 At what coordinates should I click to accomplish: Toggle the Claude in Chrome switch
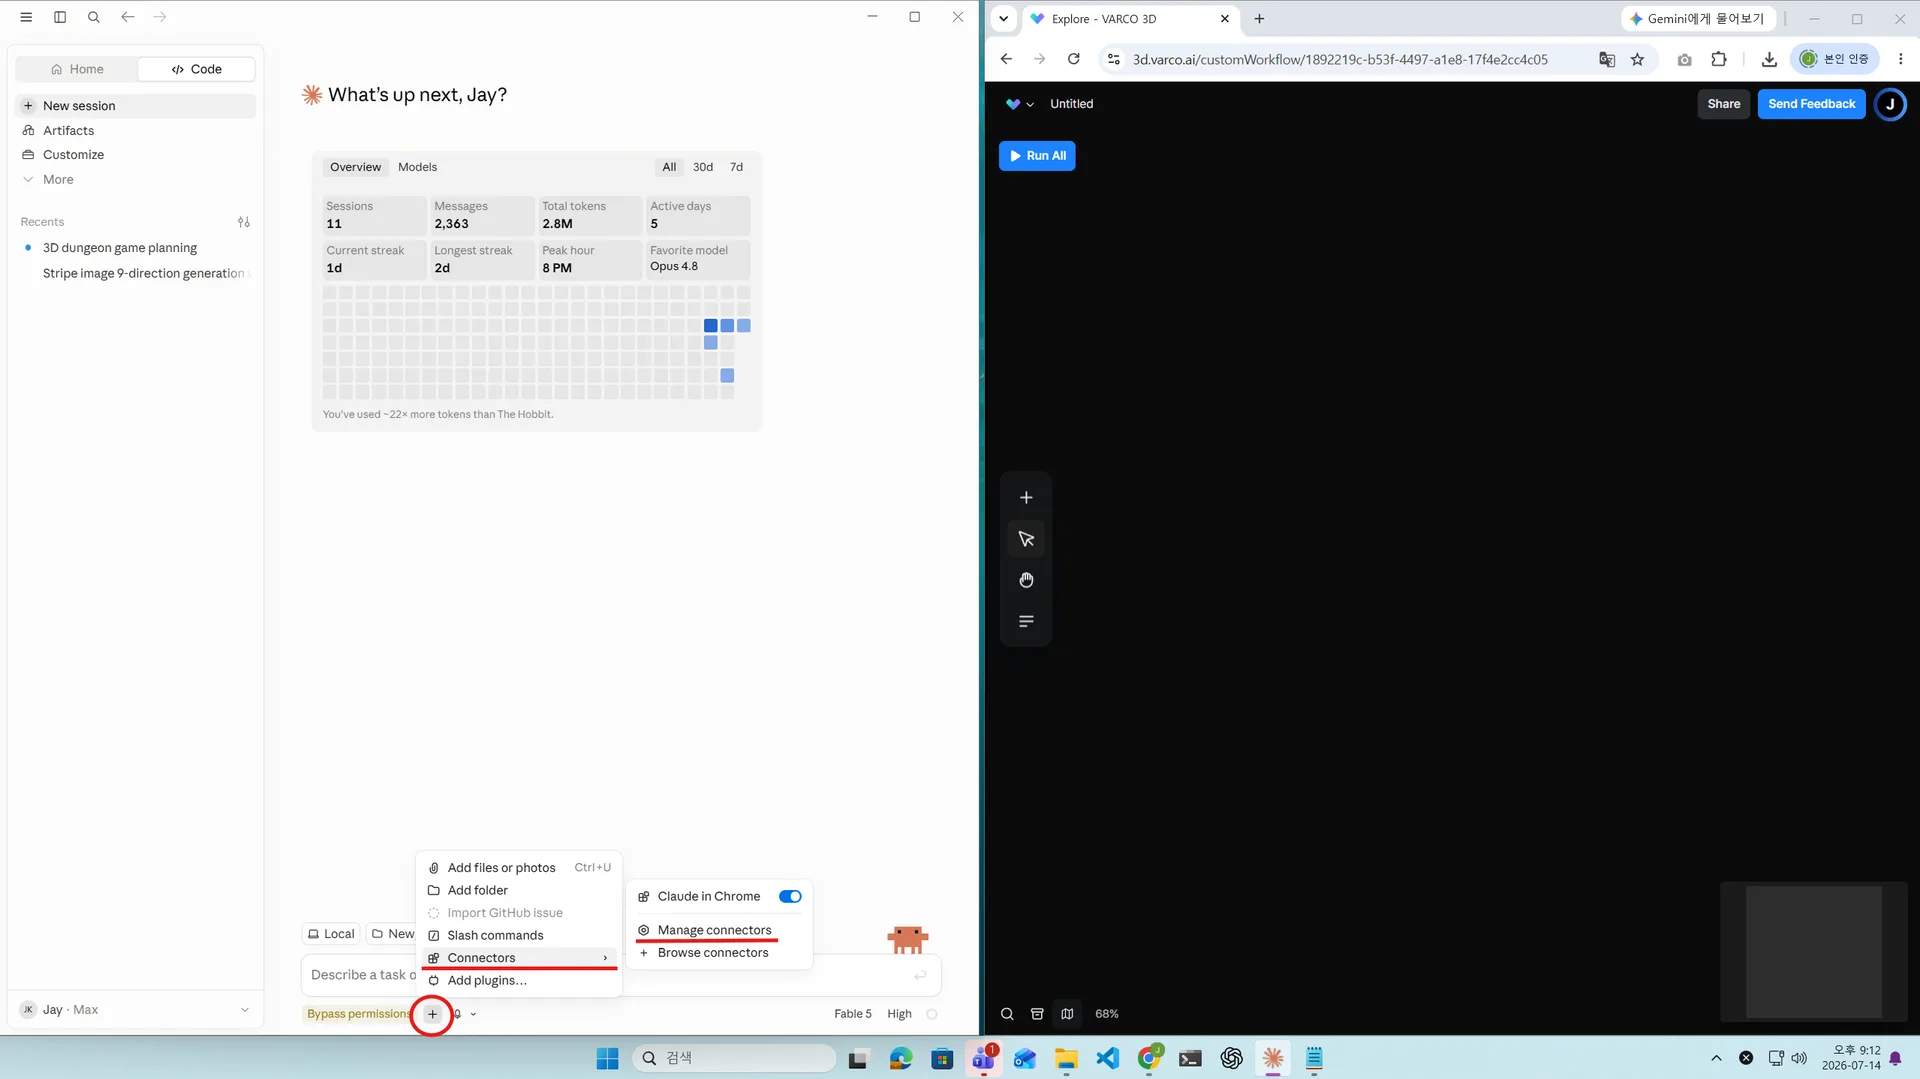click(790, 897)
